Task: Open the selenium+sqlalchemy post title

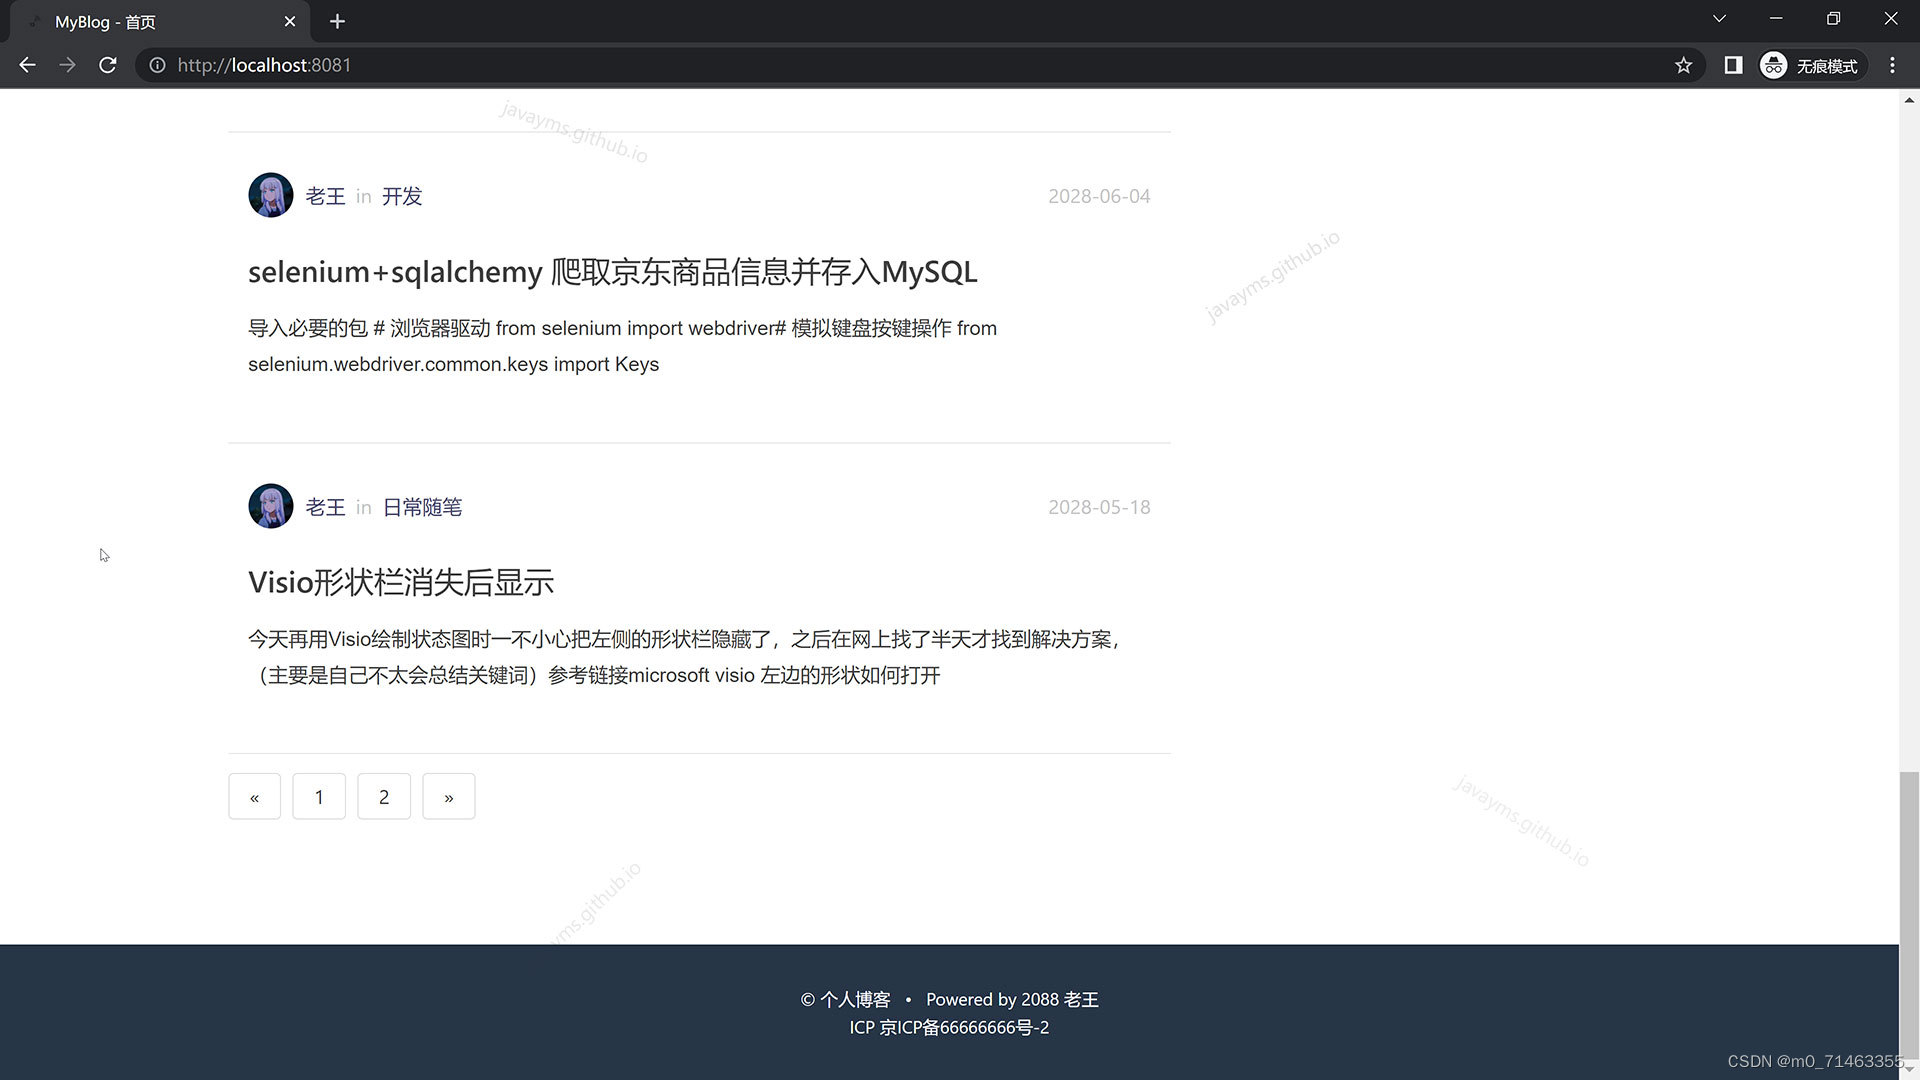Action: point(612,272)
